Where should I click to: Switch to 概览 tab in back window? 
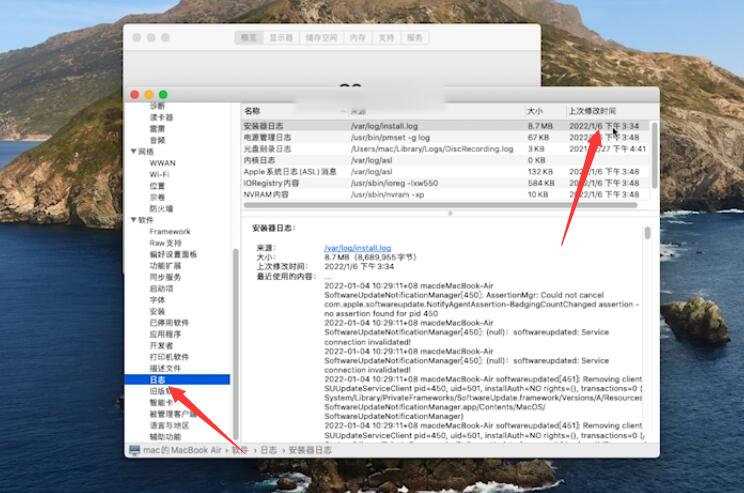(249, 37)
